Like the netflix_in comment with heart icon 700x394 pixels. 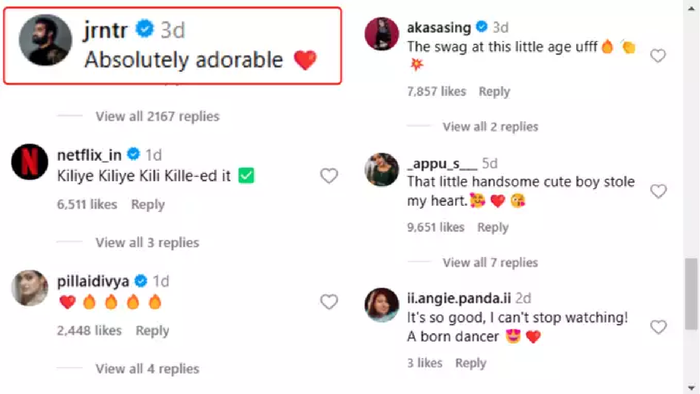329,176
